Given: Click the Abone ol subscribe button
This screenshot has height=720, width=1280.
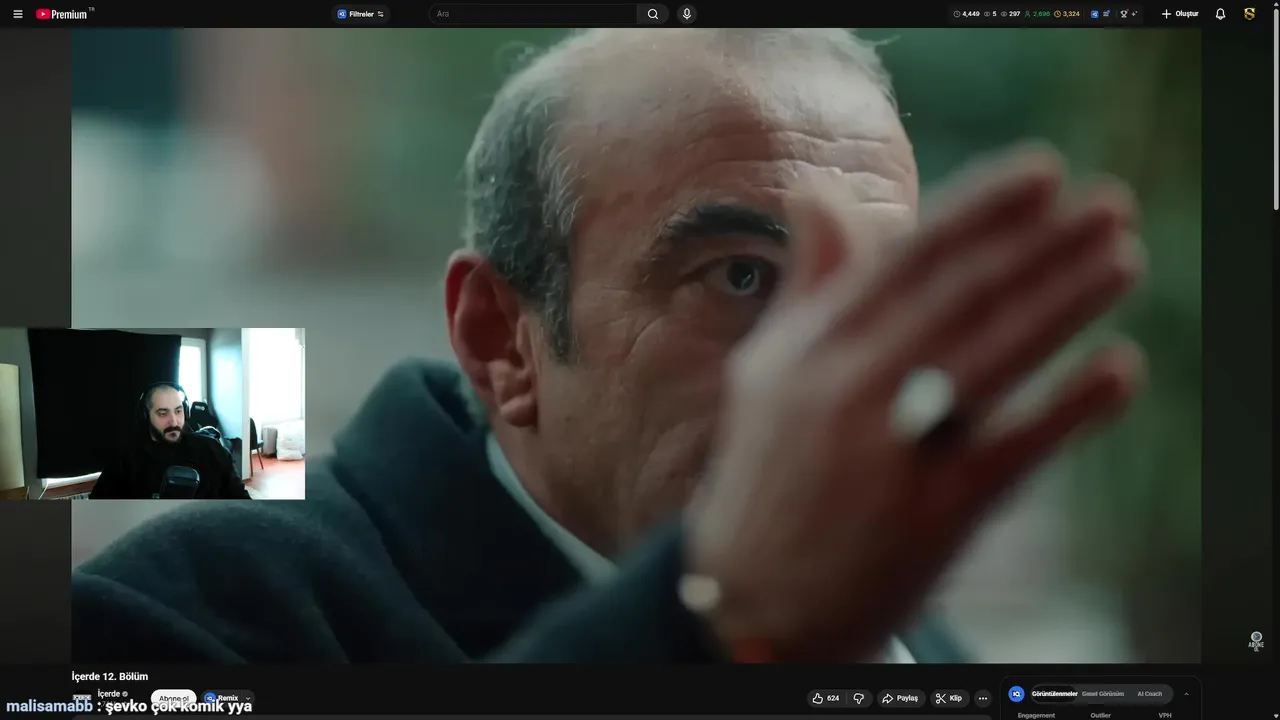Looking at the screenshot, I should 173,699.
